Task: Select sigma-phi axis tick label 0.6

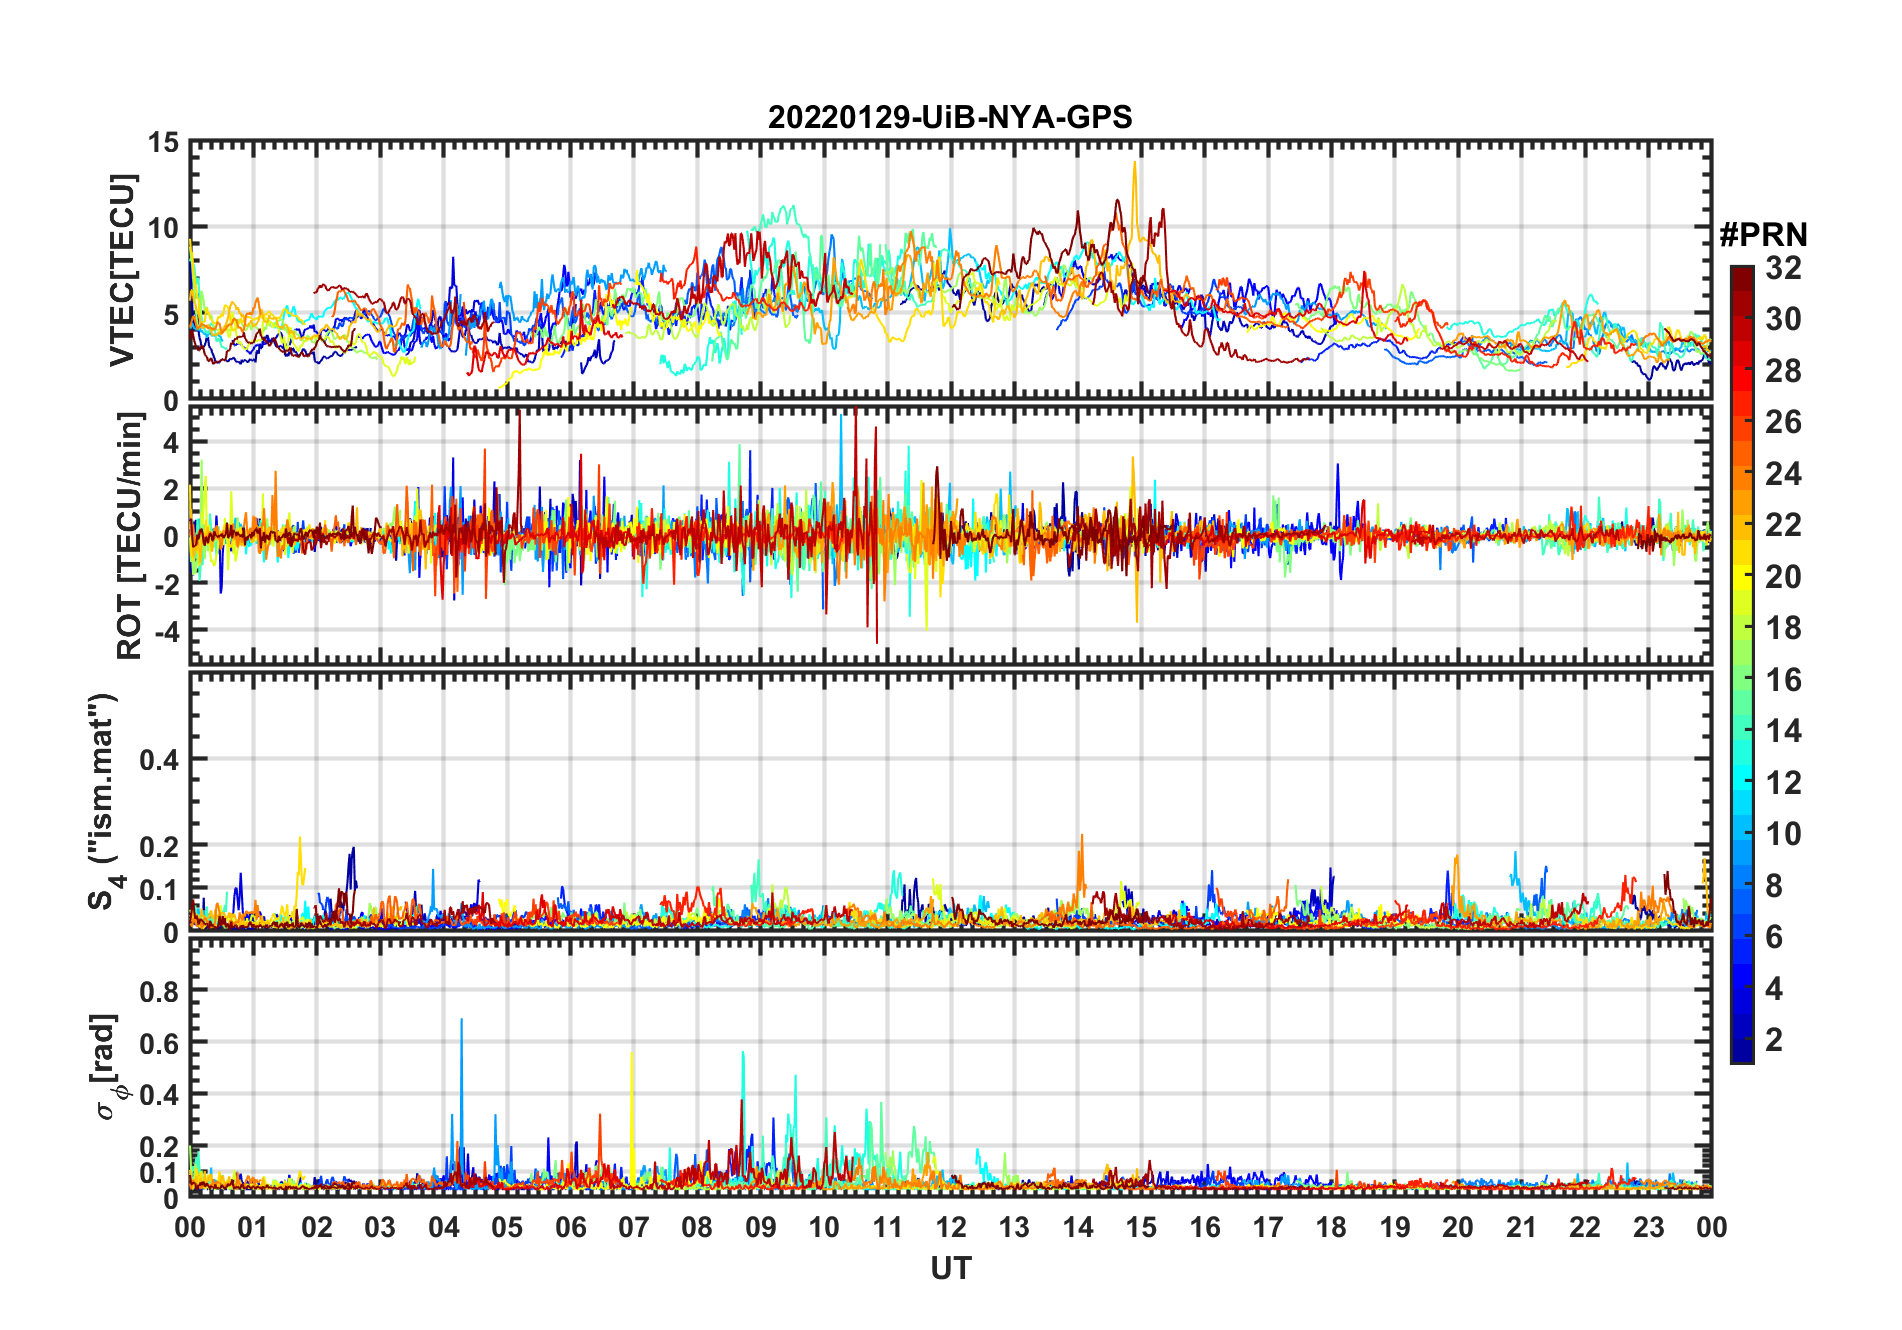Action: (160, 1043)
